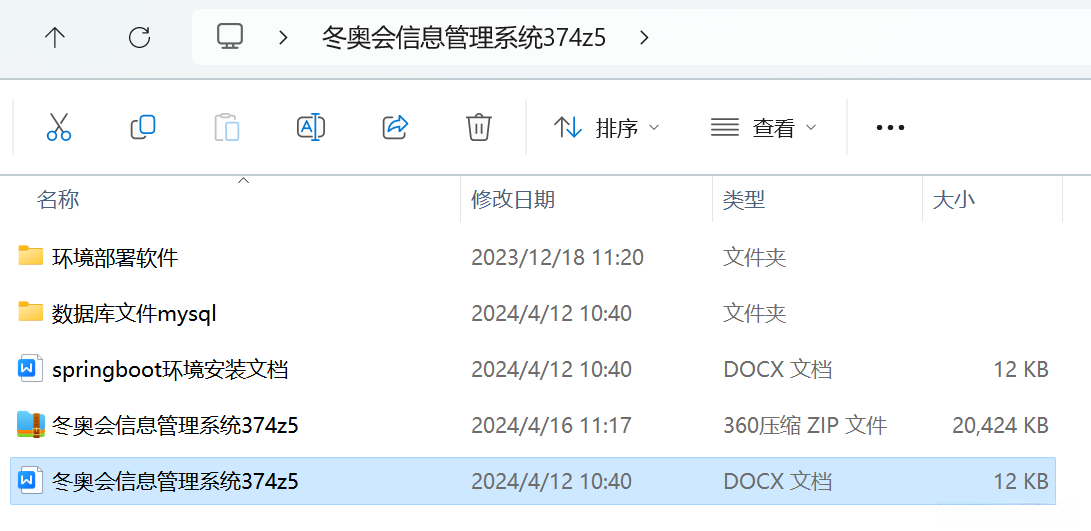
Task: Click the Delete trash can icon
Action: tap(479, 127)
